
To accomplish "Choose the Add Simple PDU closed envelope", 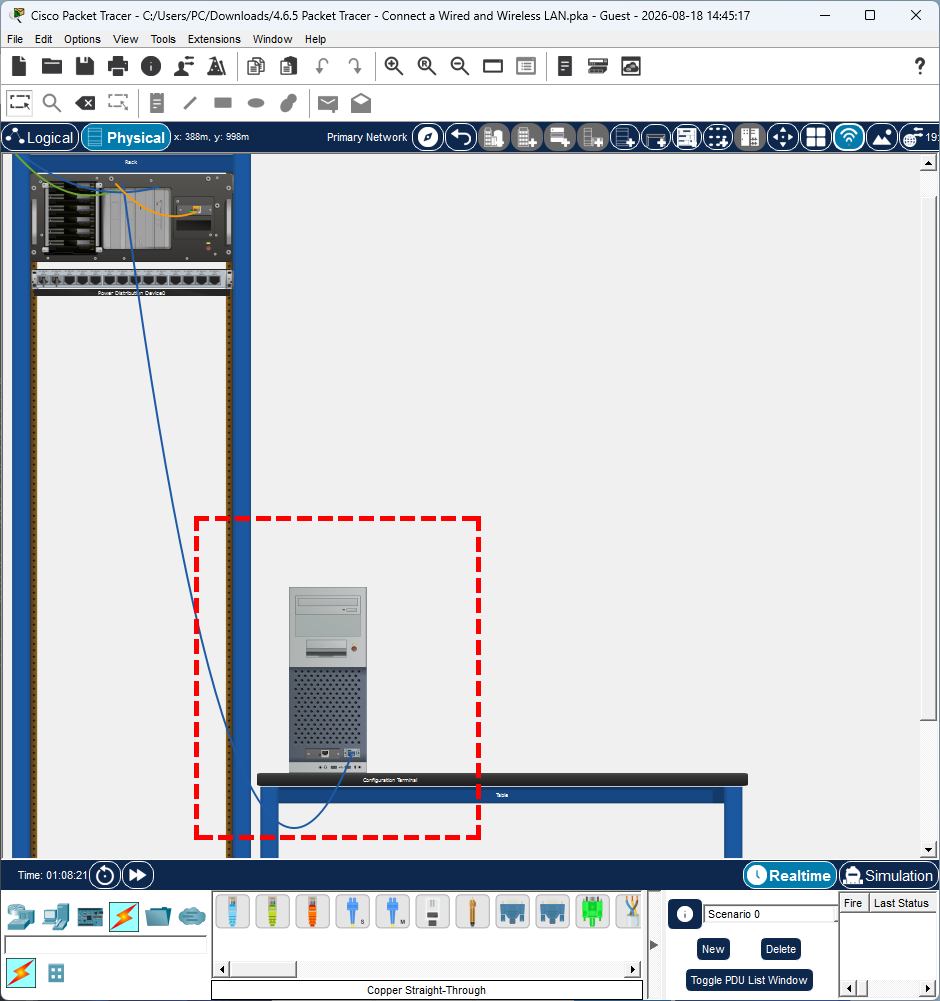I will (328, 103).
